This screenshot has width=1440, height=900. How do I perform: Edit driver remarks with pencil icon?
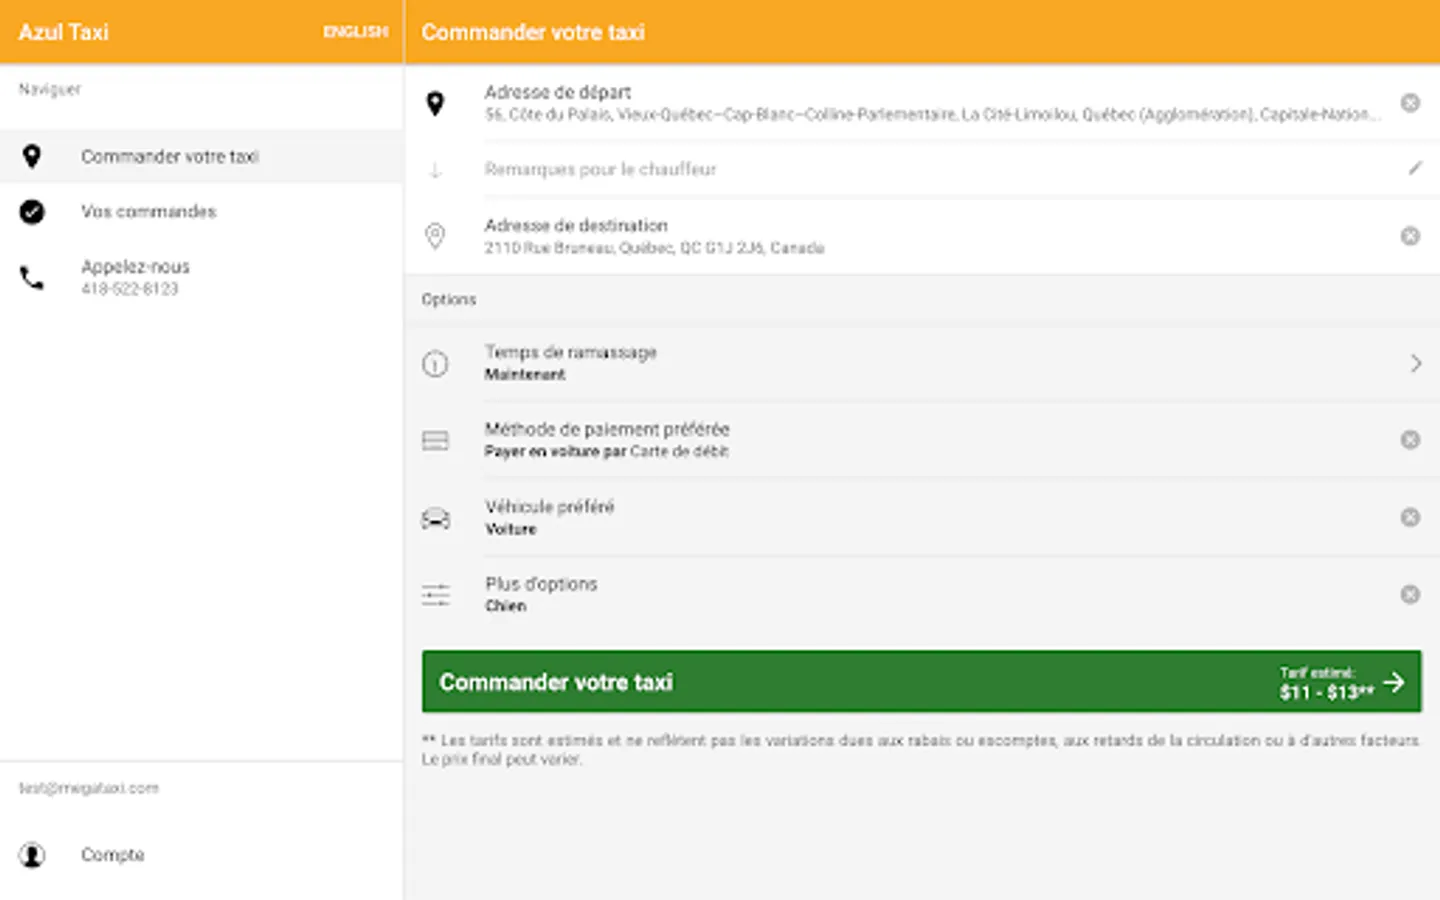click(1414, 169)
